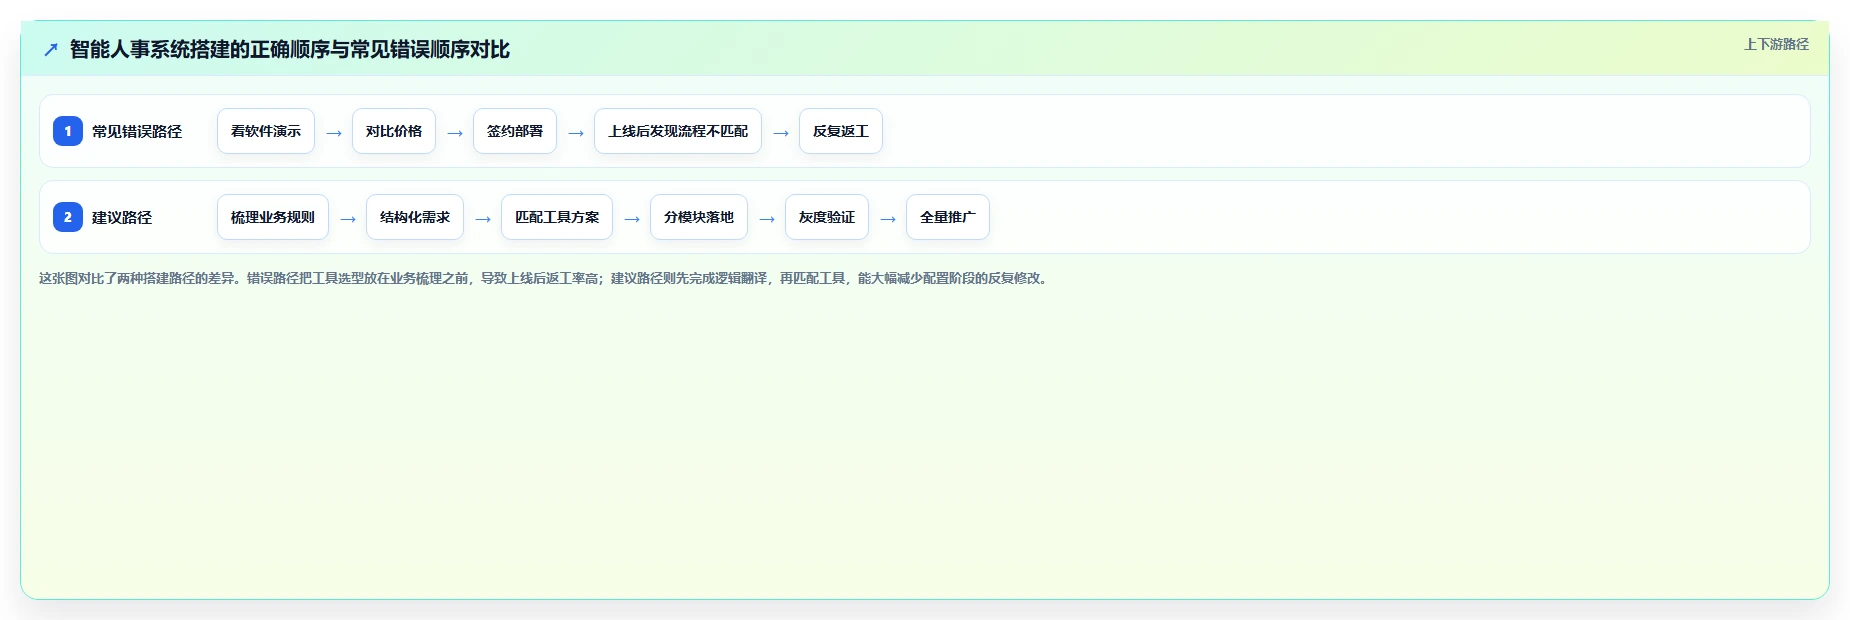This screenshot has height=620, width=1850.
Task: Click arrow between 灰度验证 and 全量推广
Action: point(888,218)
